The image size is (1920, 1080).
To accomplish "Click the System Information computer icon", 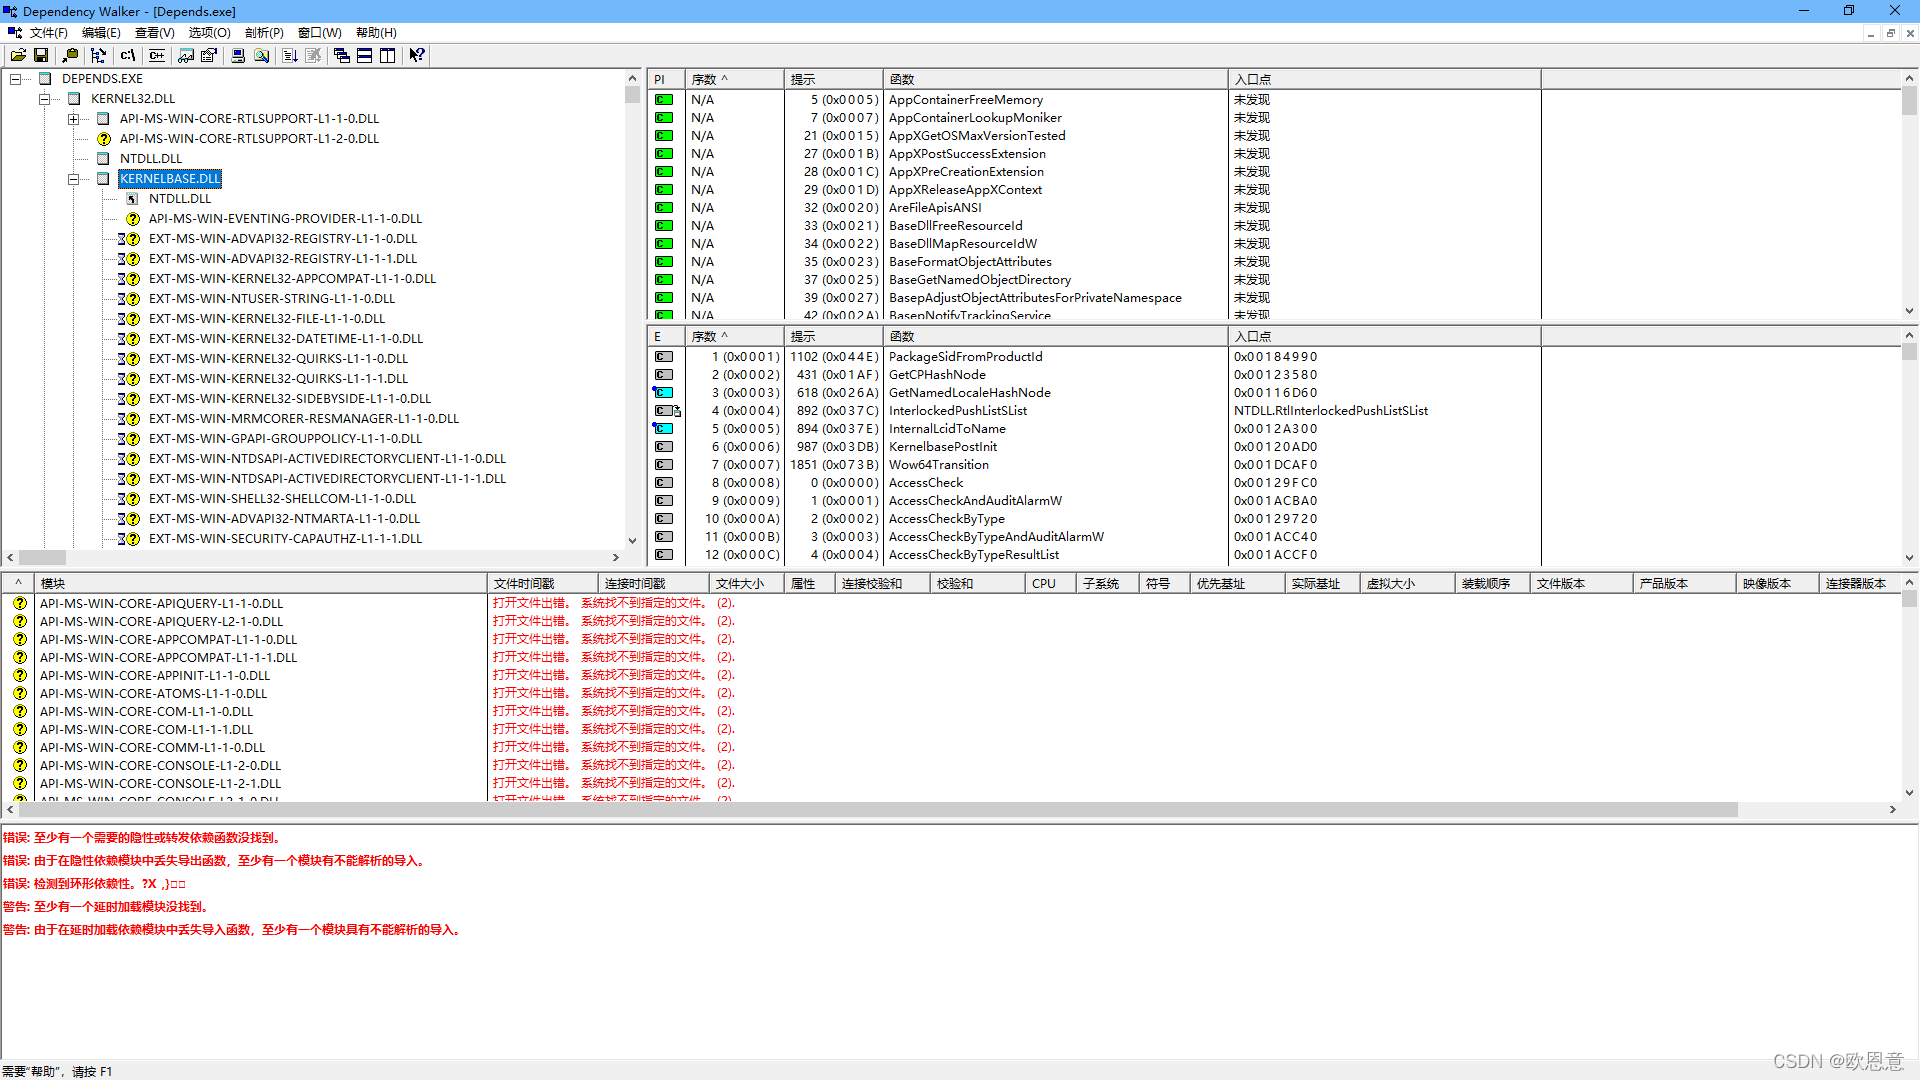I will [x=238, y=56].
